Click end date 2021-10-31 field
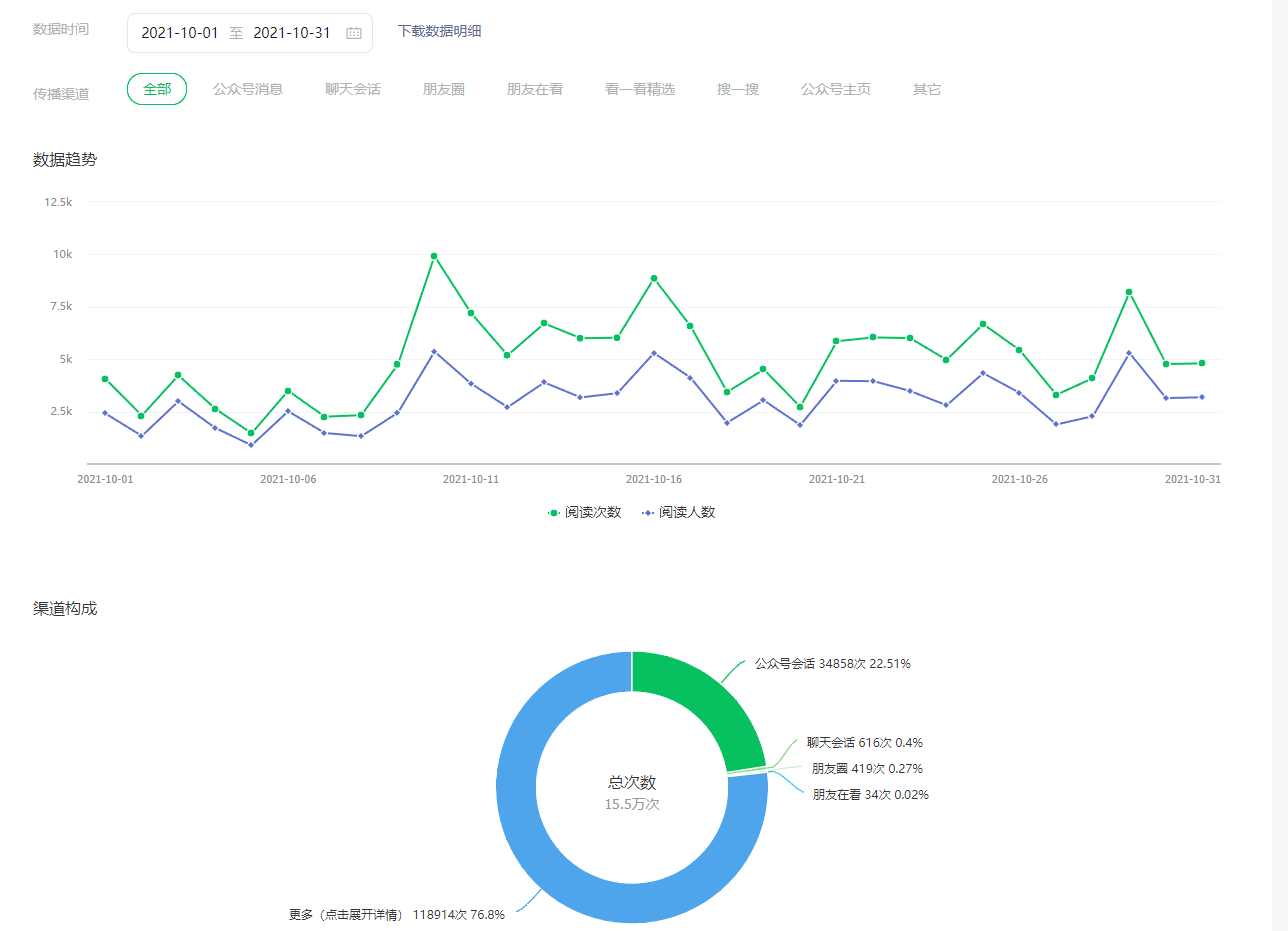Image resolution: width=1288 pixels, height=931 pixels. coord(292,33)
